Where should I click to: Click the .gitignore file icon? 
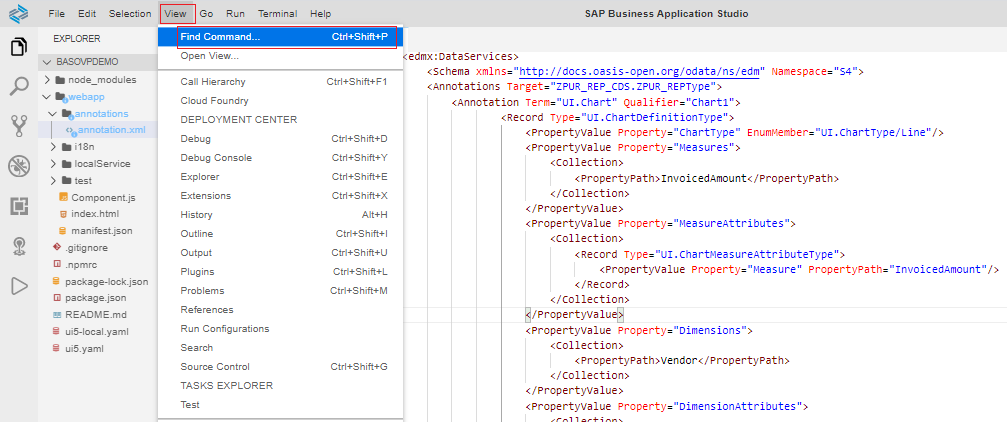(x=57, y=247)
